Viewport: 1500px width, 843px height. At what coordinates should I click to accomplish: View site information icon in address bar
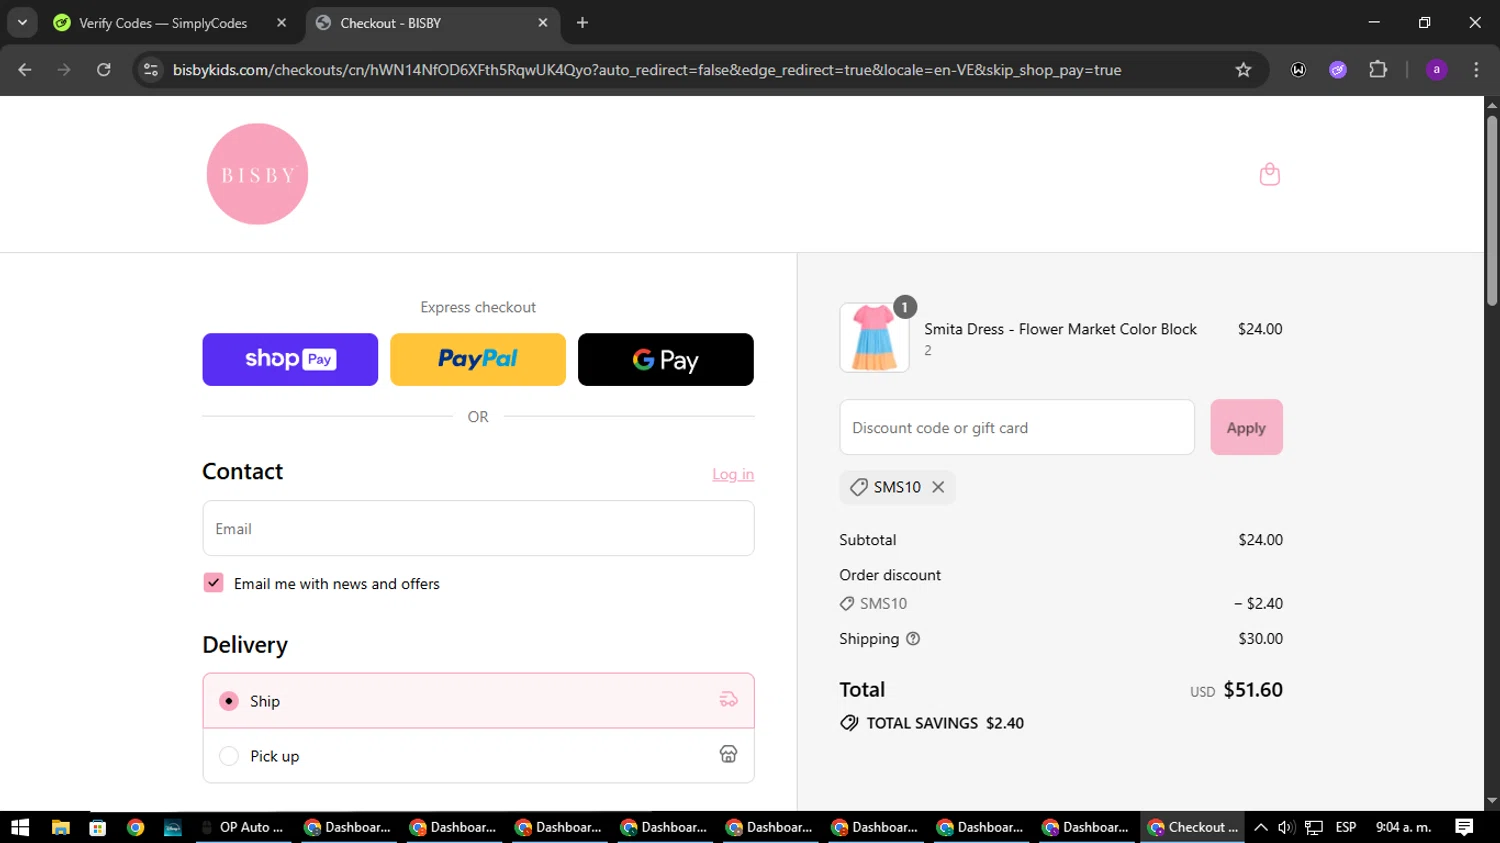[x=151, y=70]
